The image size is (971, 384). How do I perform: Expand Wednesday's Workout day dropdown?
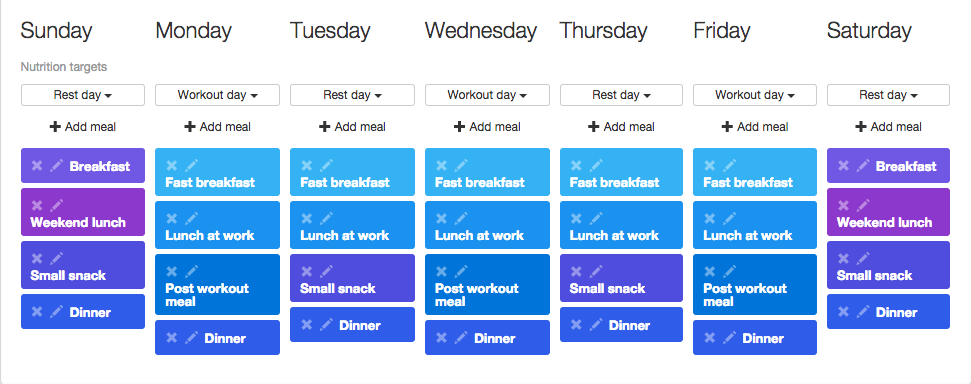click(x=487, y=95)
